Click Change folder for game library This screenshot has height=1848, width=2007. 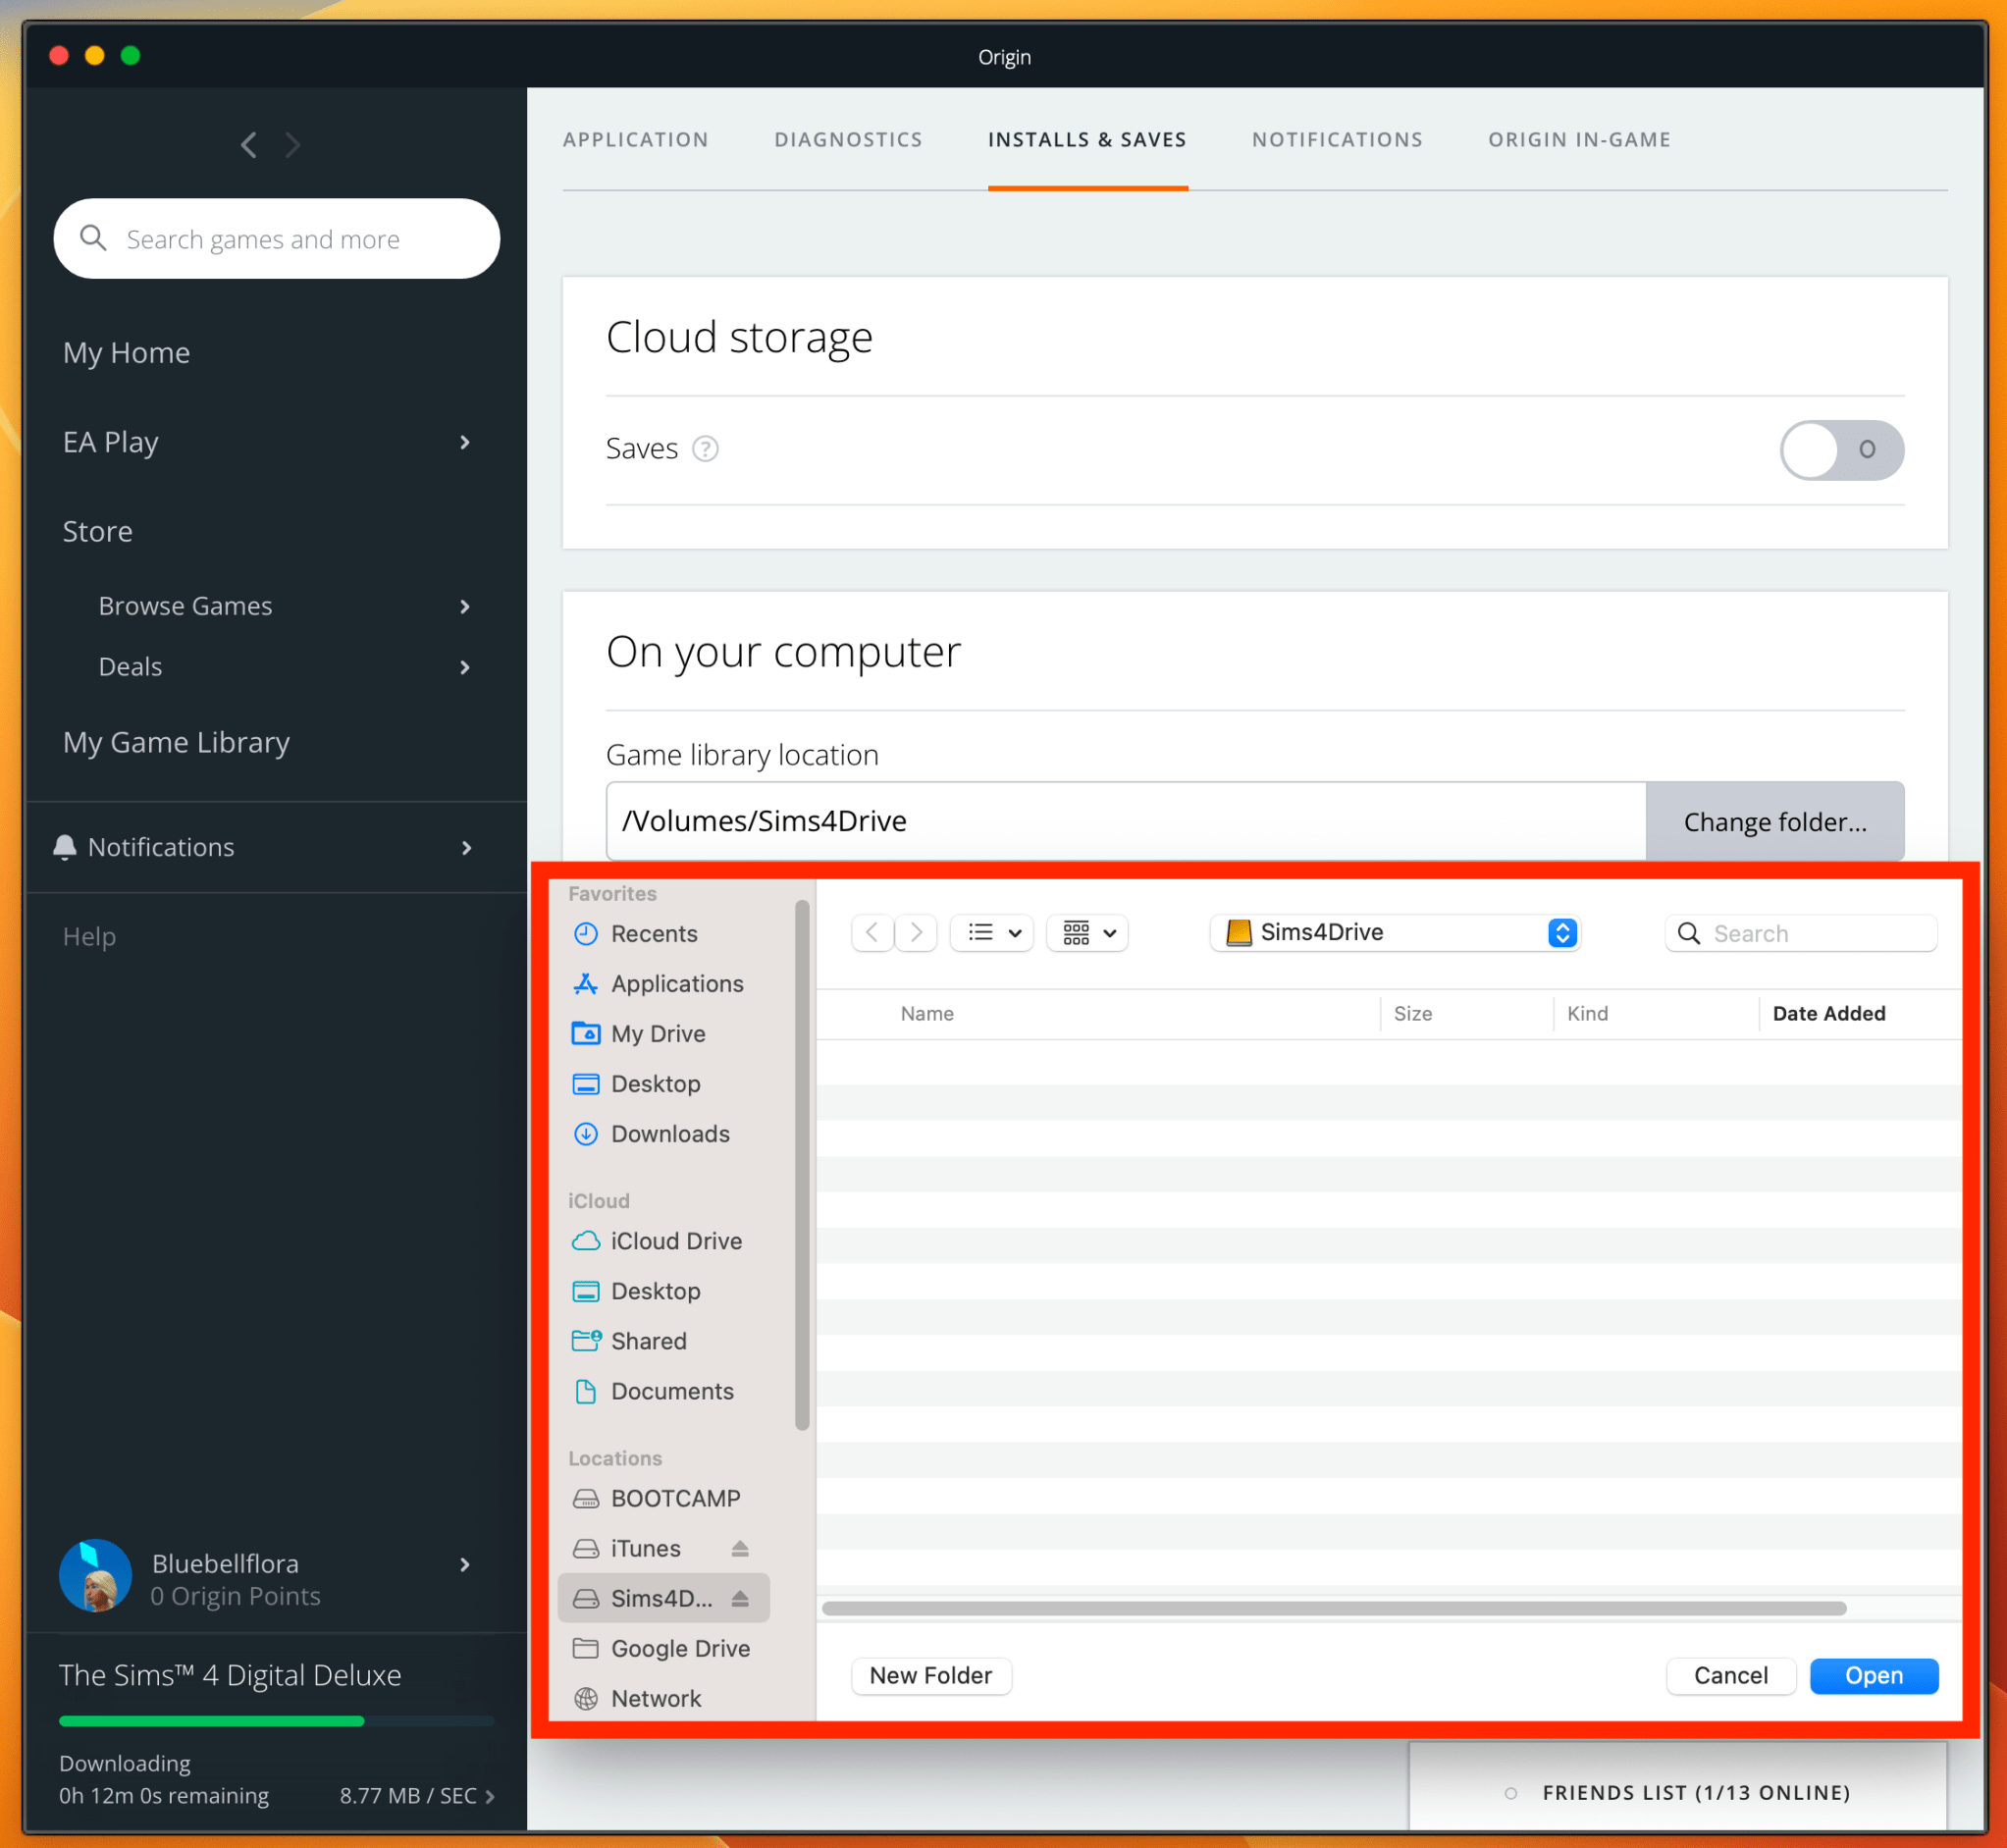coord(1774,821)
